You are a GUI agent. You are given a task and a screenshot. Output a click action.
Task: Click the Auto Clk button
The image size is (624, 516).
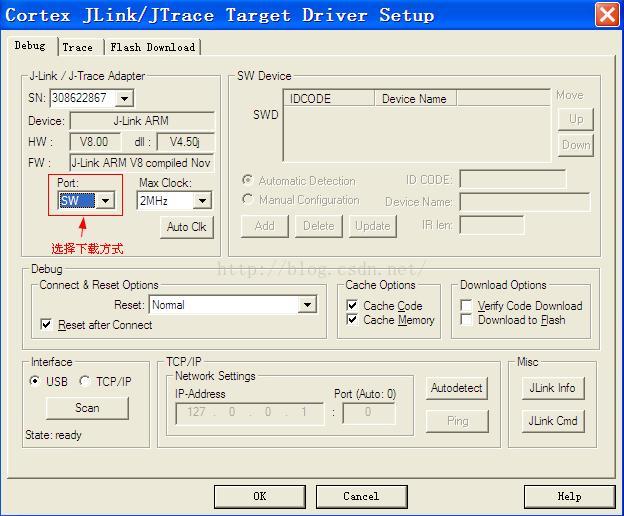tap(187, 227)
